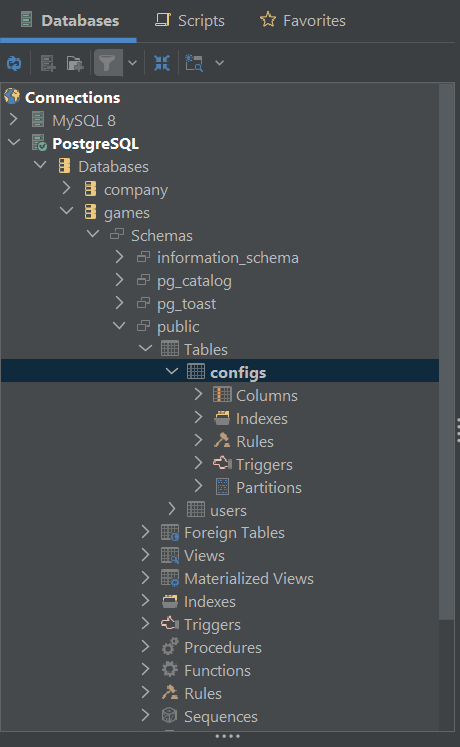The height and width of the screenshot is (747, 460).
Task: Select the Schemas tree item
Action: [162, 235]
